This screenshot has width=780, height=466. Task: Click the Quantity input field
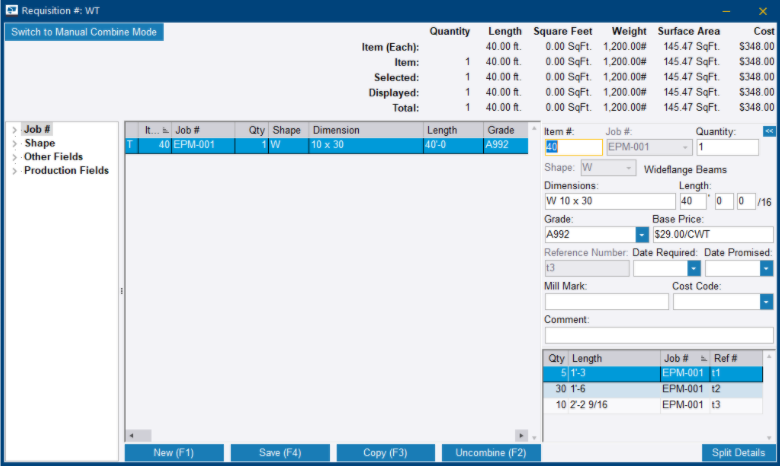click(x=734, y=147)
